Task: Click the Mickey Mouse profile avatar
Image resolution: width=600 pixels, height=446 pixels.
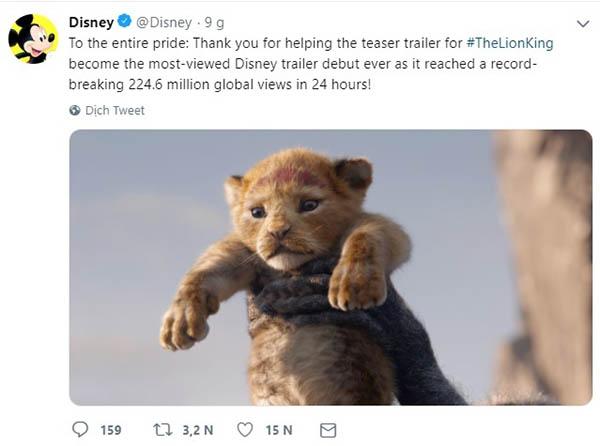Action: (33, 39)
